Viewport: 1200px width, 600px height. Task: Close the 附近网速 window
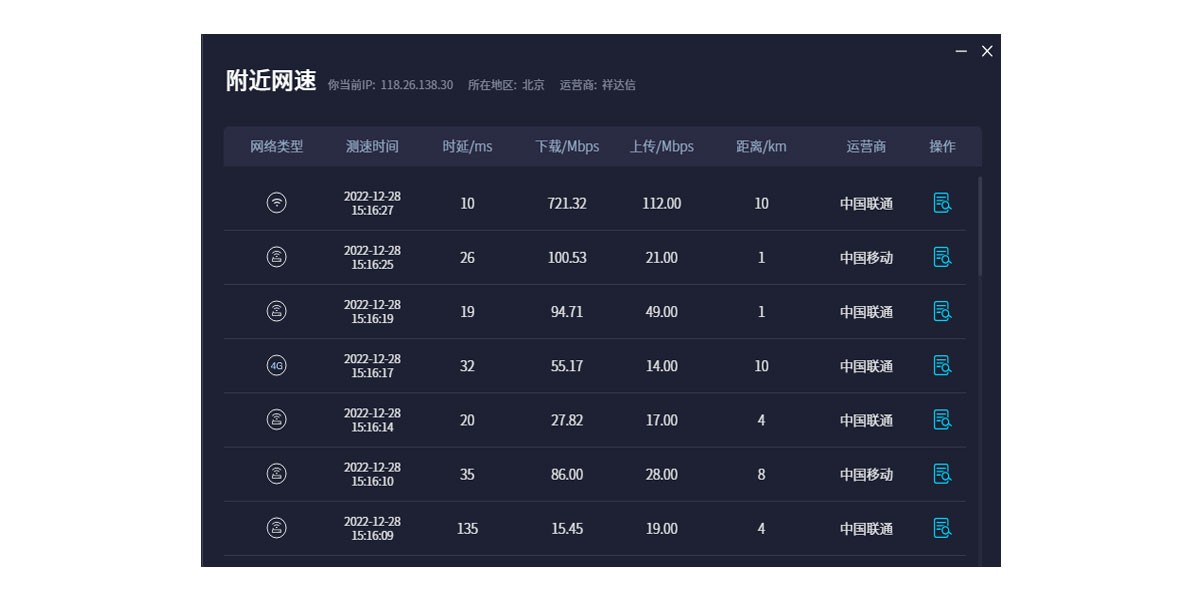pos(987,51)
